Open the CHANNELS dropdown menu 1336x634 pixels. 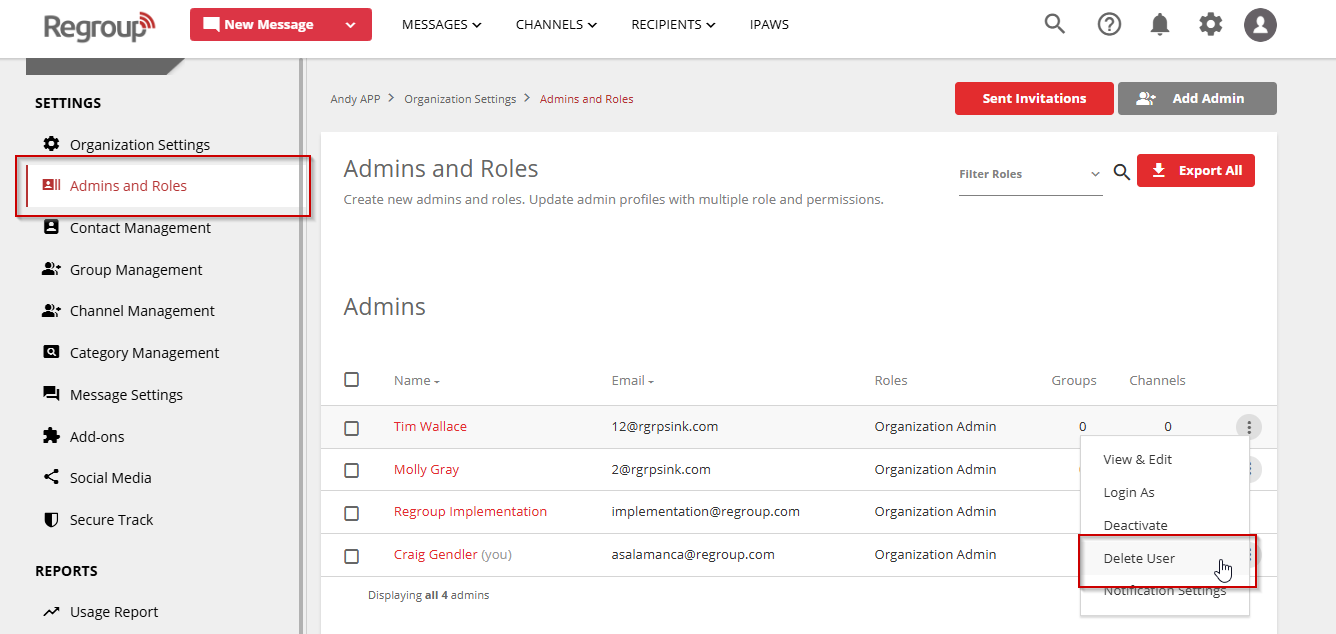tap(556, 24)
